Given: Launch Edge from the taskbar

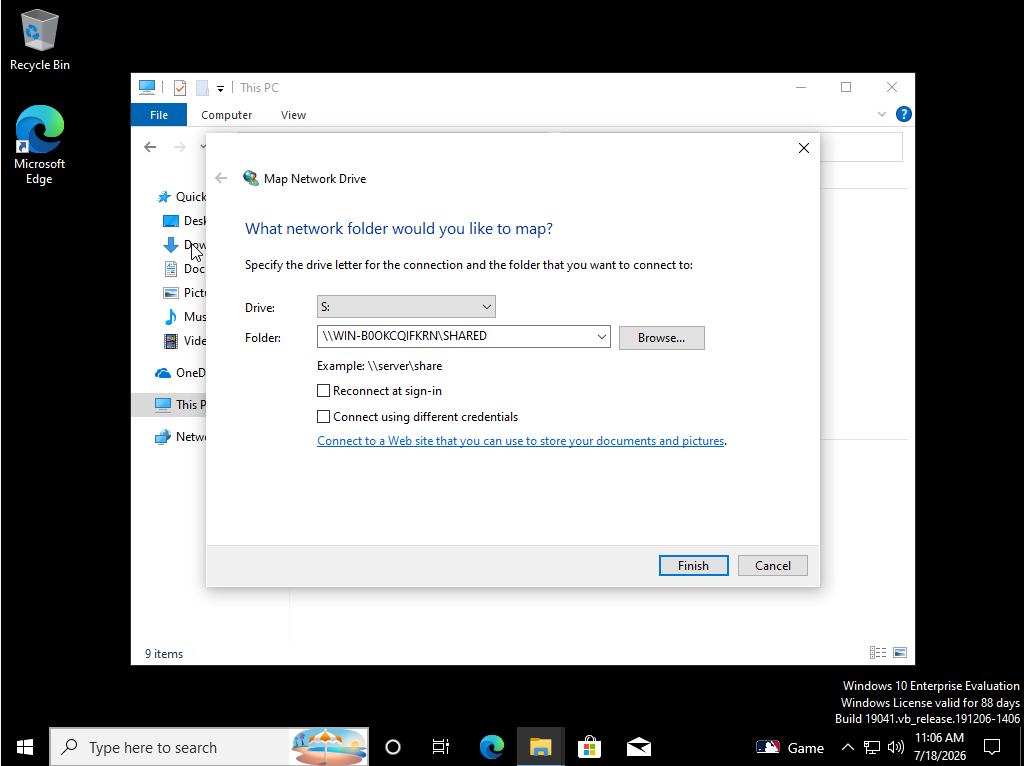Looking at the screenshot, I should pos(491,747).
